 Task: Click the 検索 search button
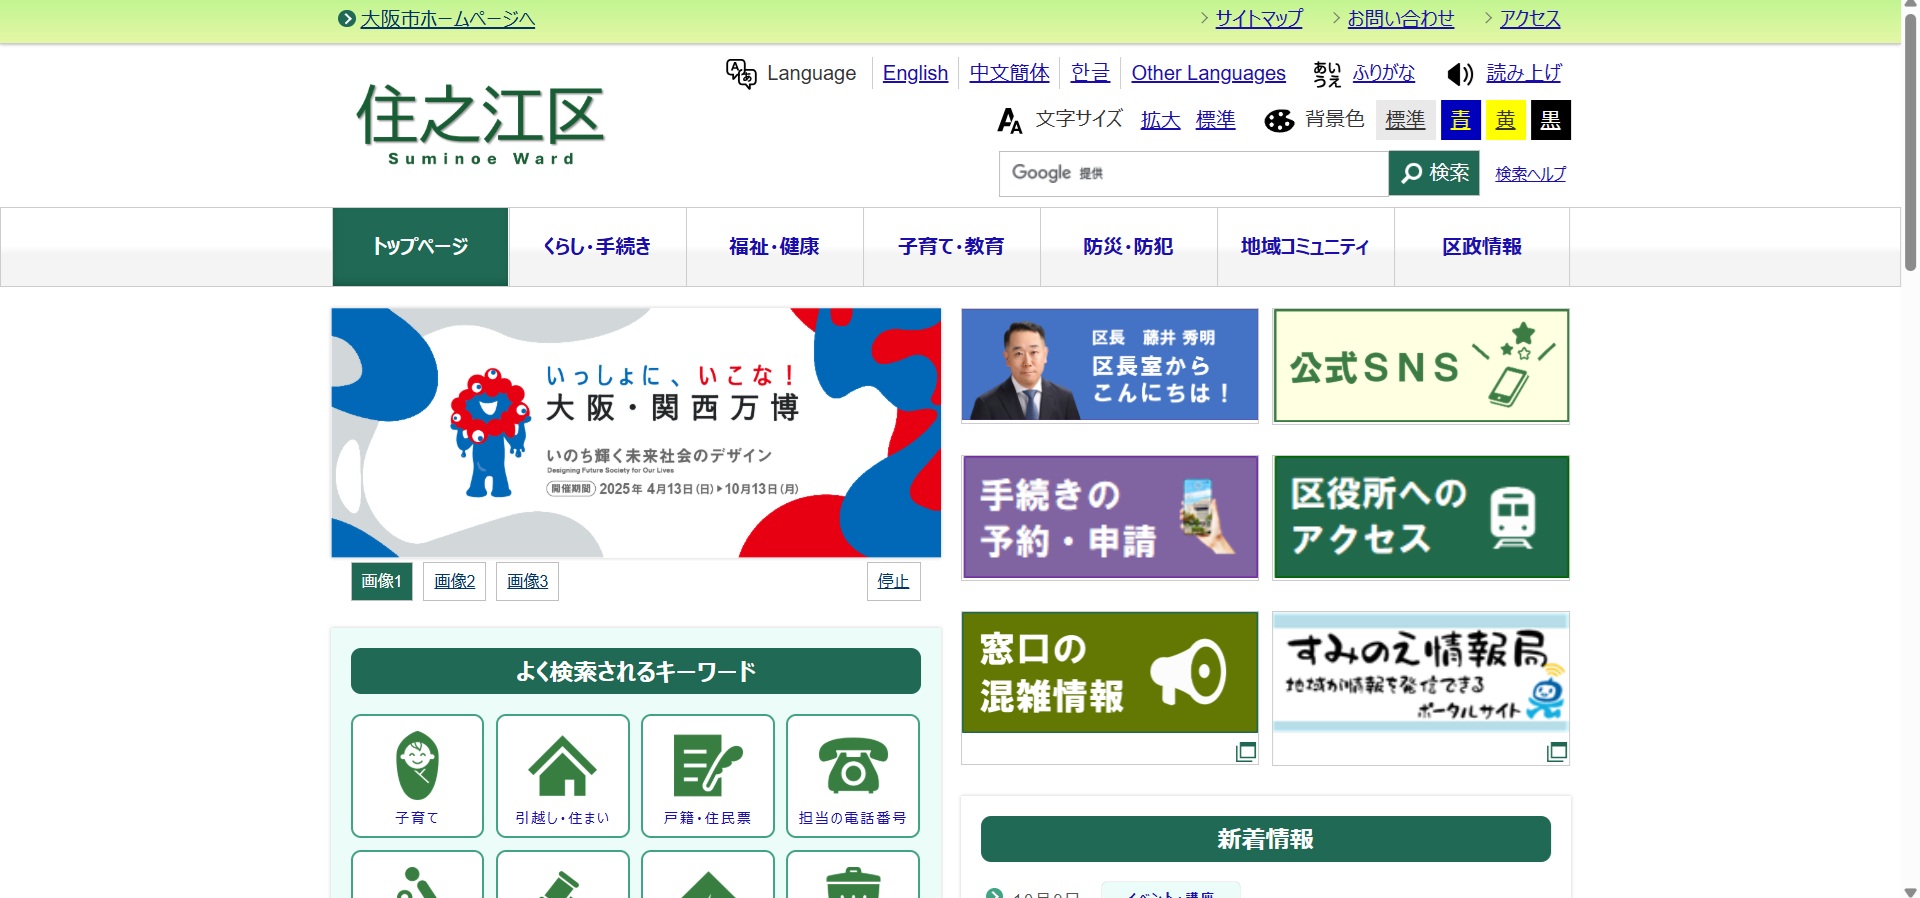tap(1434, 173)
